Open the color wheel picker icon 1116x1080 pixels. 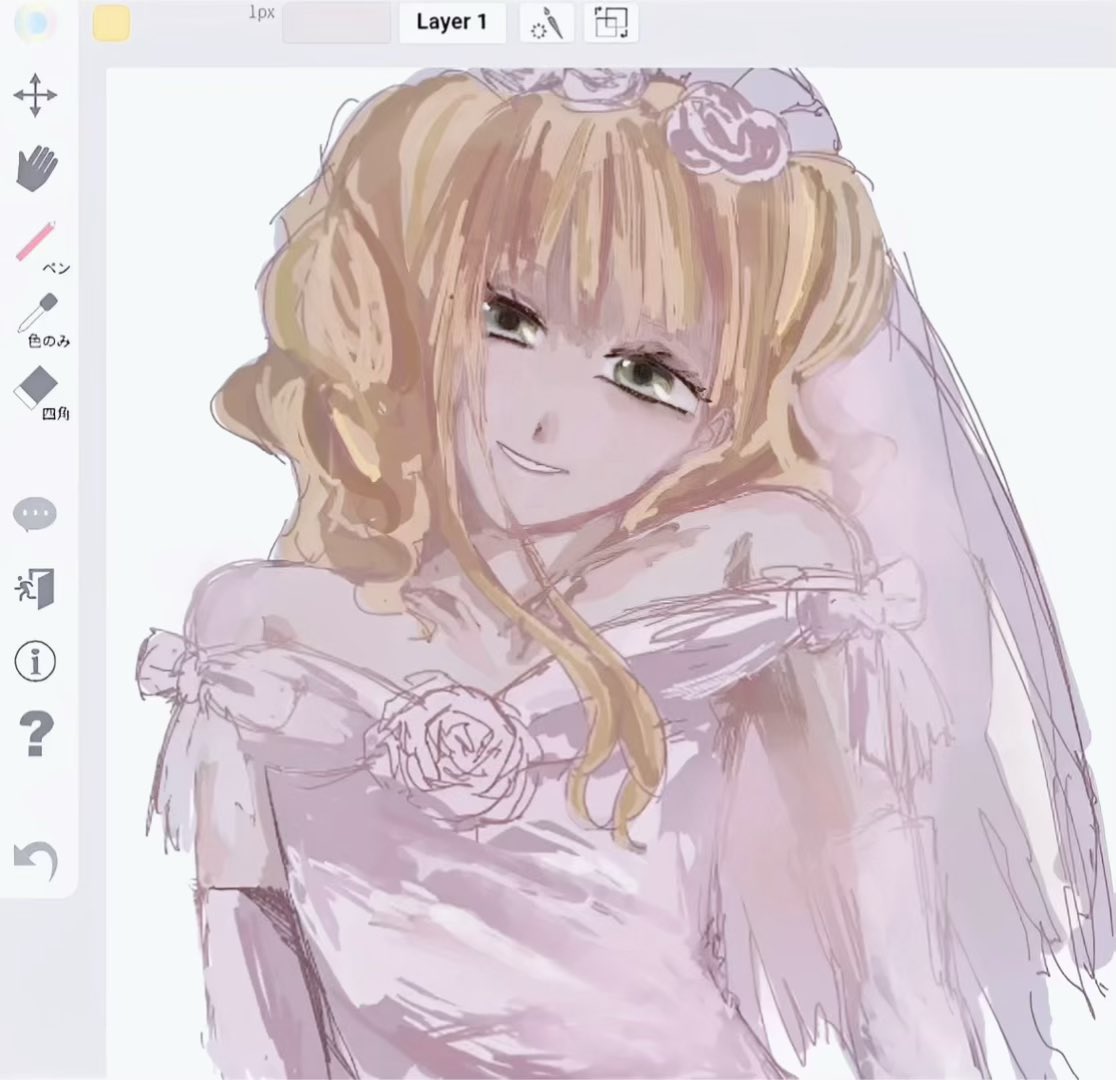tap(33, 23)
